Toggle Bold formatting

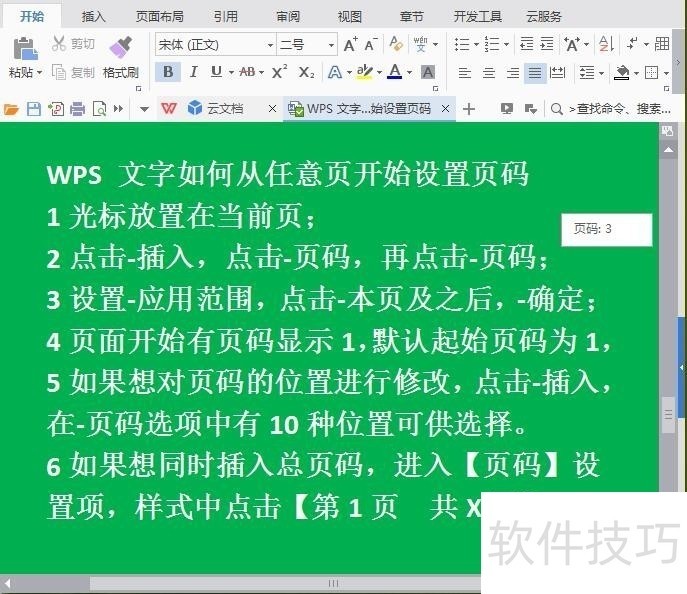pos(168,72)
